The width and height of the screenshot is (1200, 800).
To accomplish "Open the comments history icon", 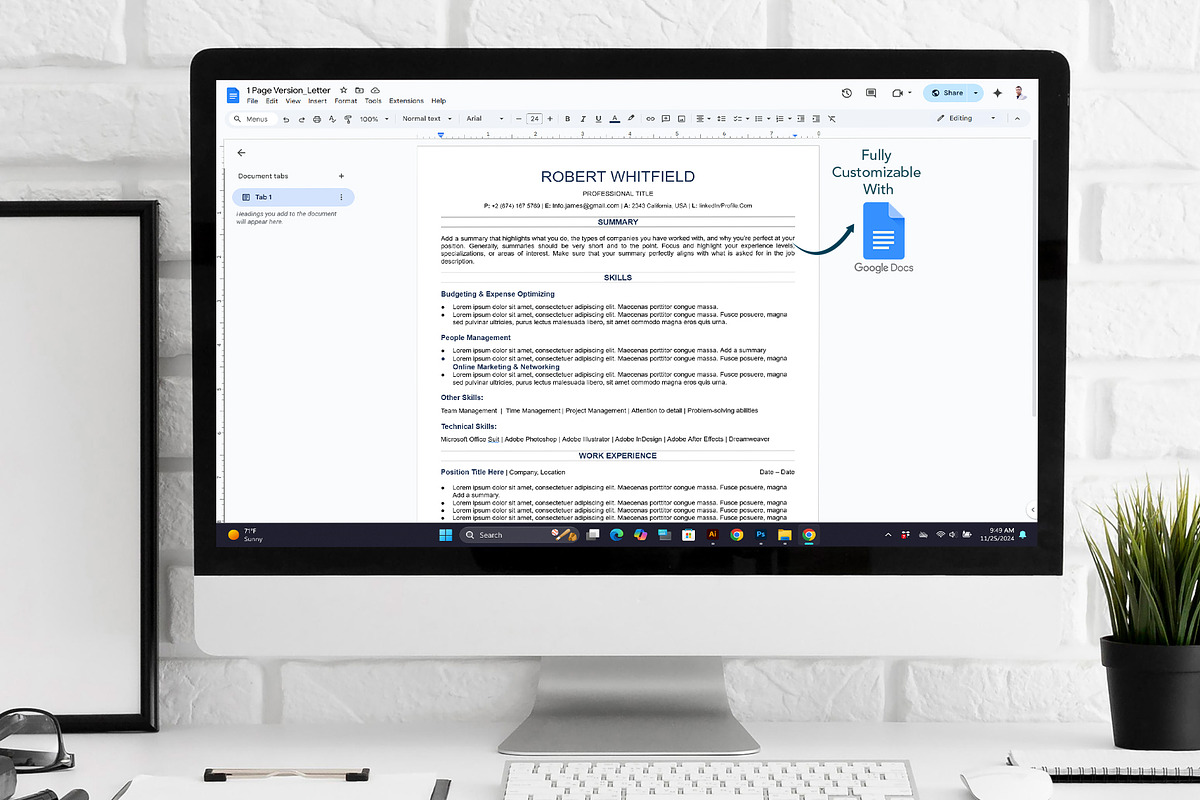I will coord(871,93).
